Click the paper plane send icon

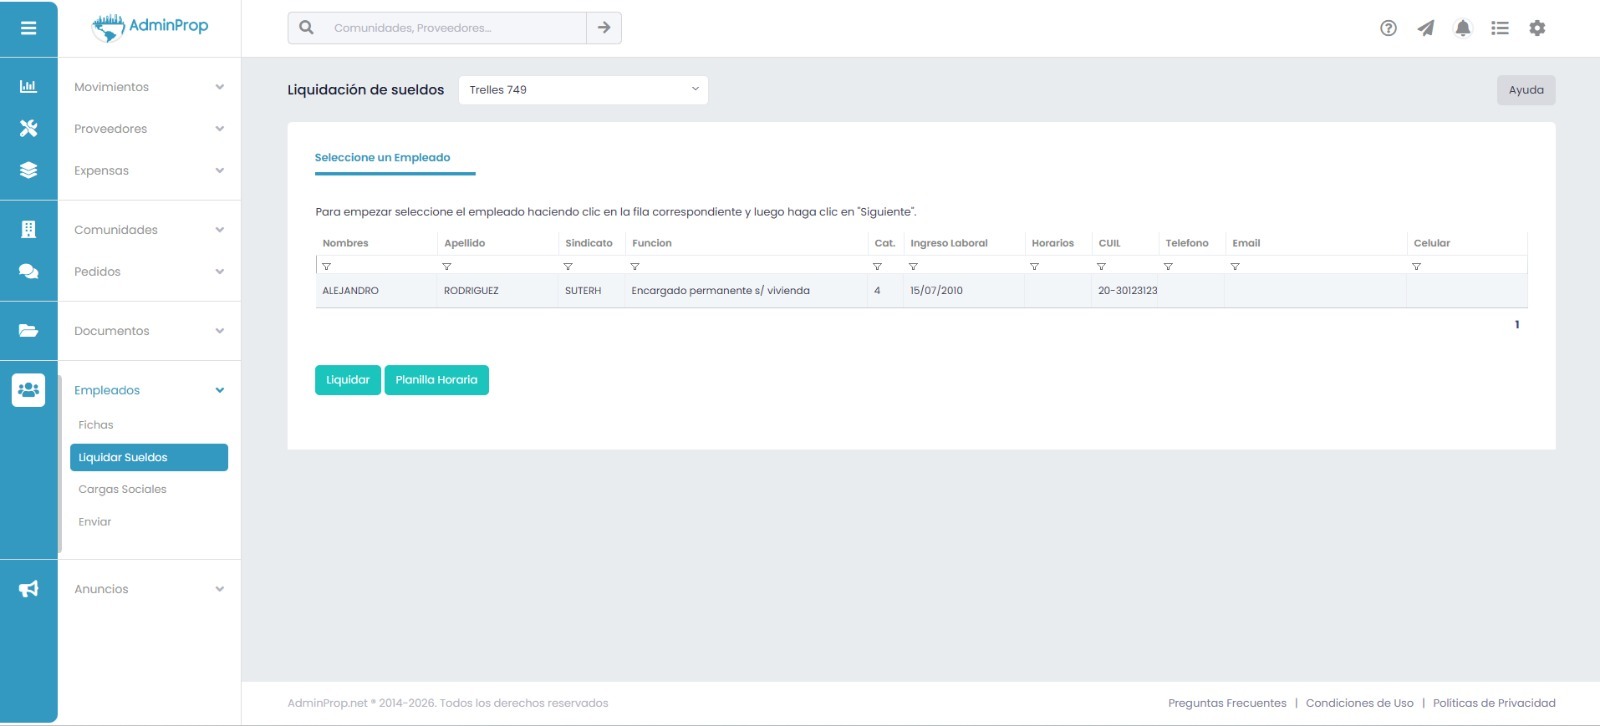(x=1426, y=28)
